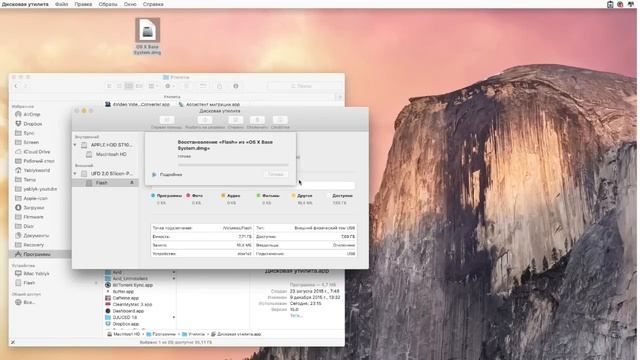Screen dimensions: 640x360
Task: Click Программы in Finder path bar
Action: (161, 334)
